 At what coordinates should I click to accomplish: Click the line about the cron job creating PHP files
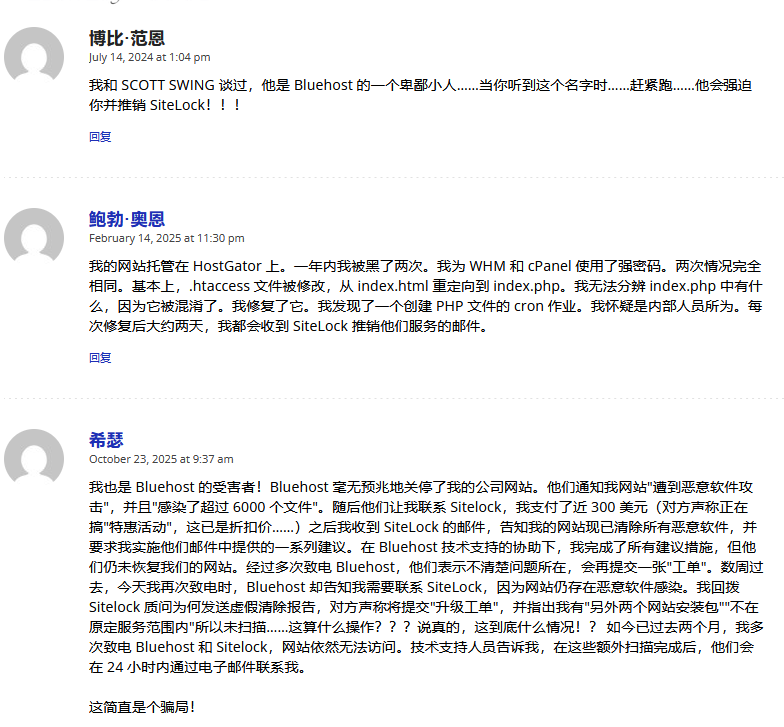426,306
